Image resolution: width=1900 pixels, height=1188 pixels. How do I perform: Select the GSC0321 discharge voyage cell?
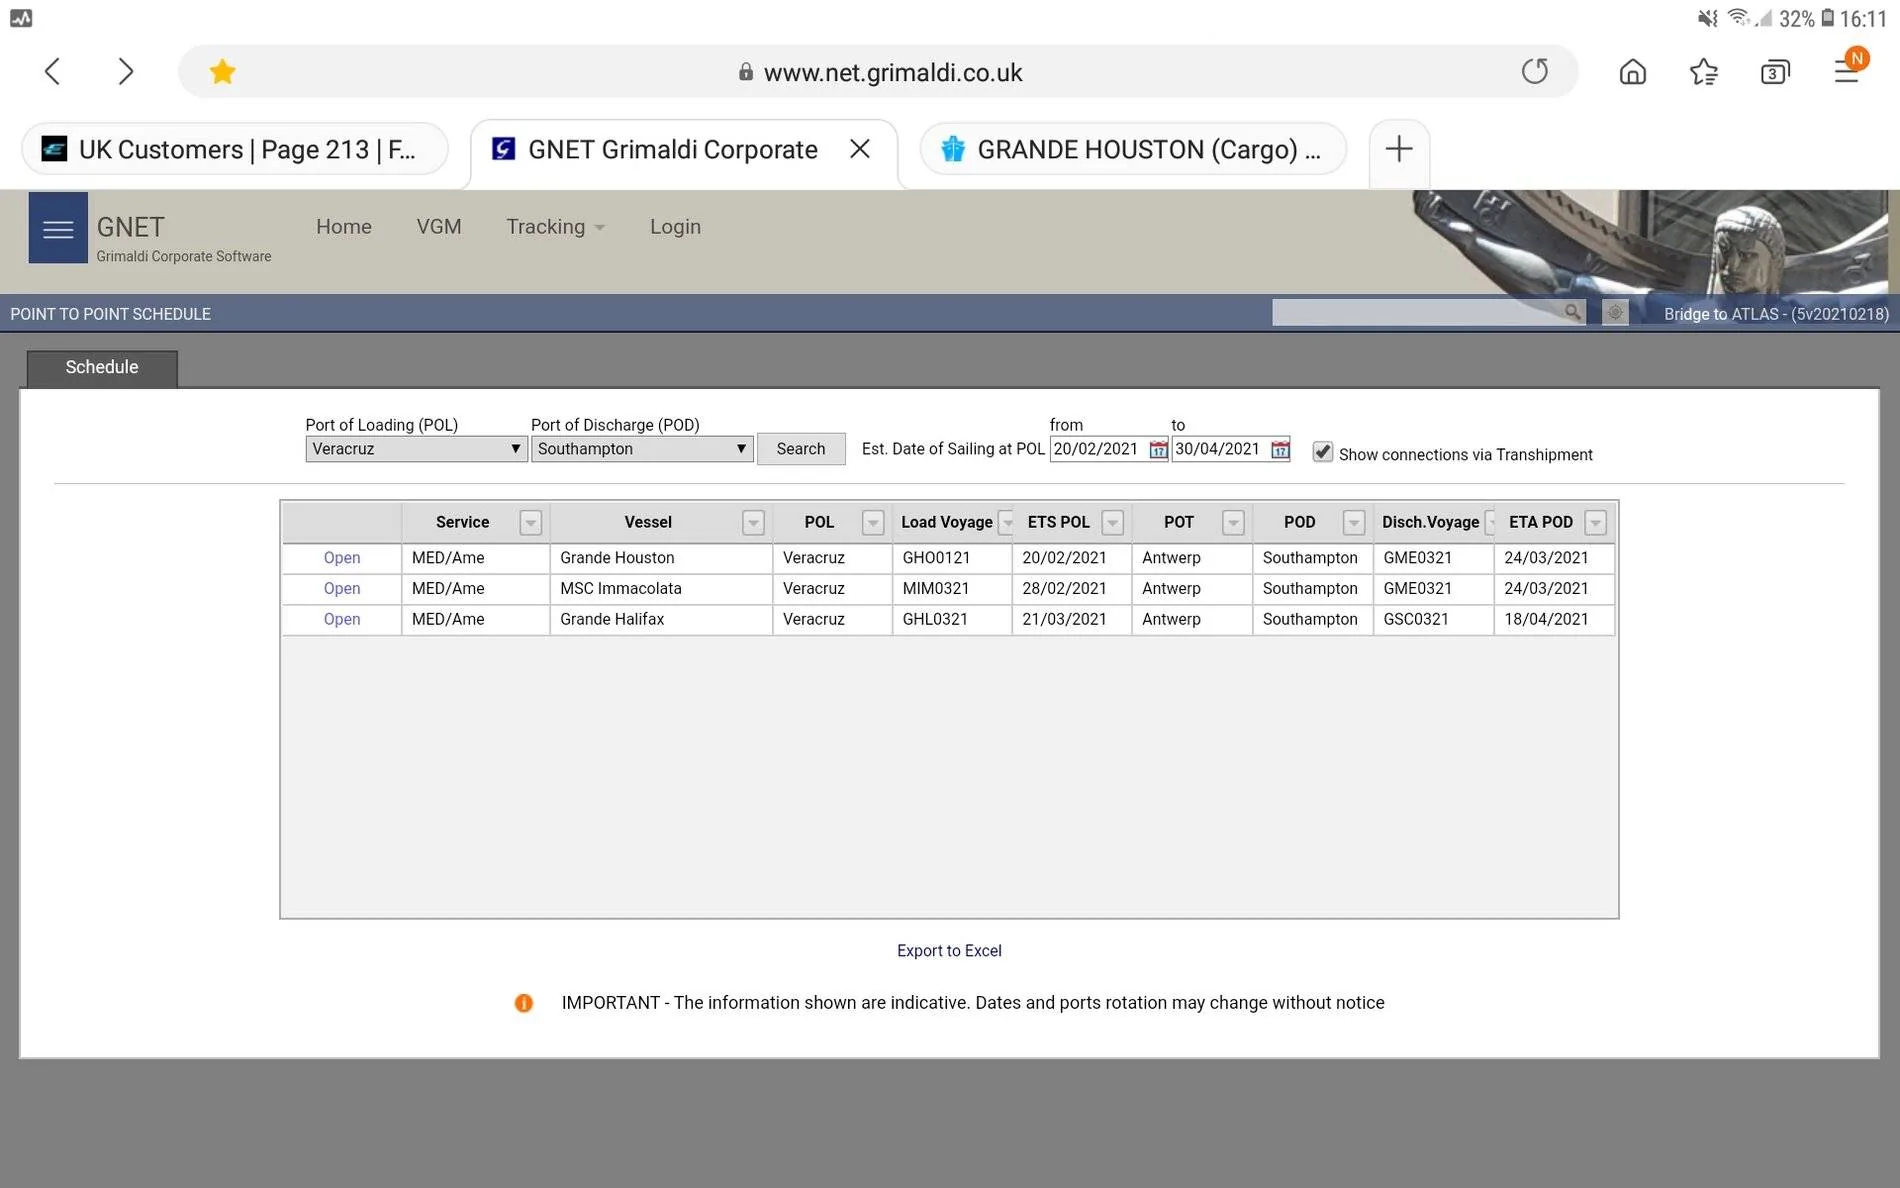1433,620
